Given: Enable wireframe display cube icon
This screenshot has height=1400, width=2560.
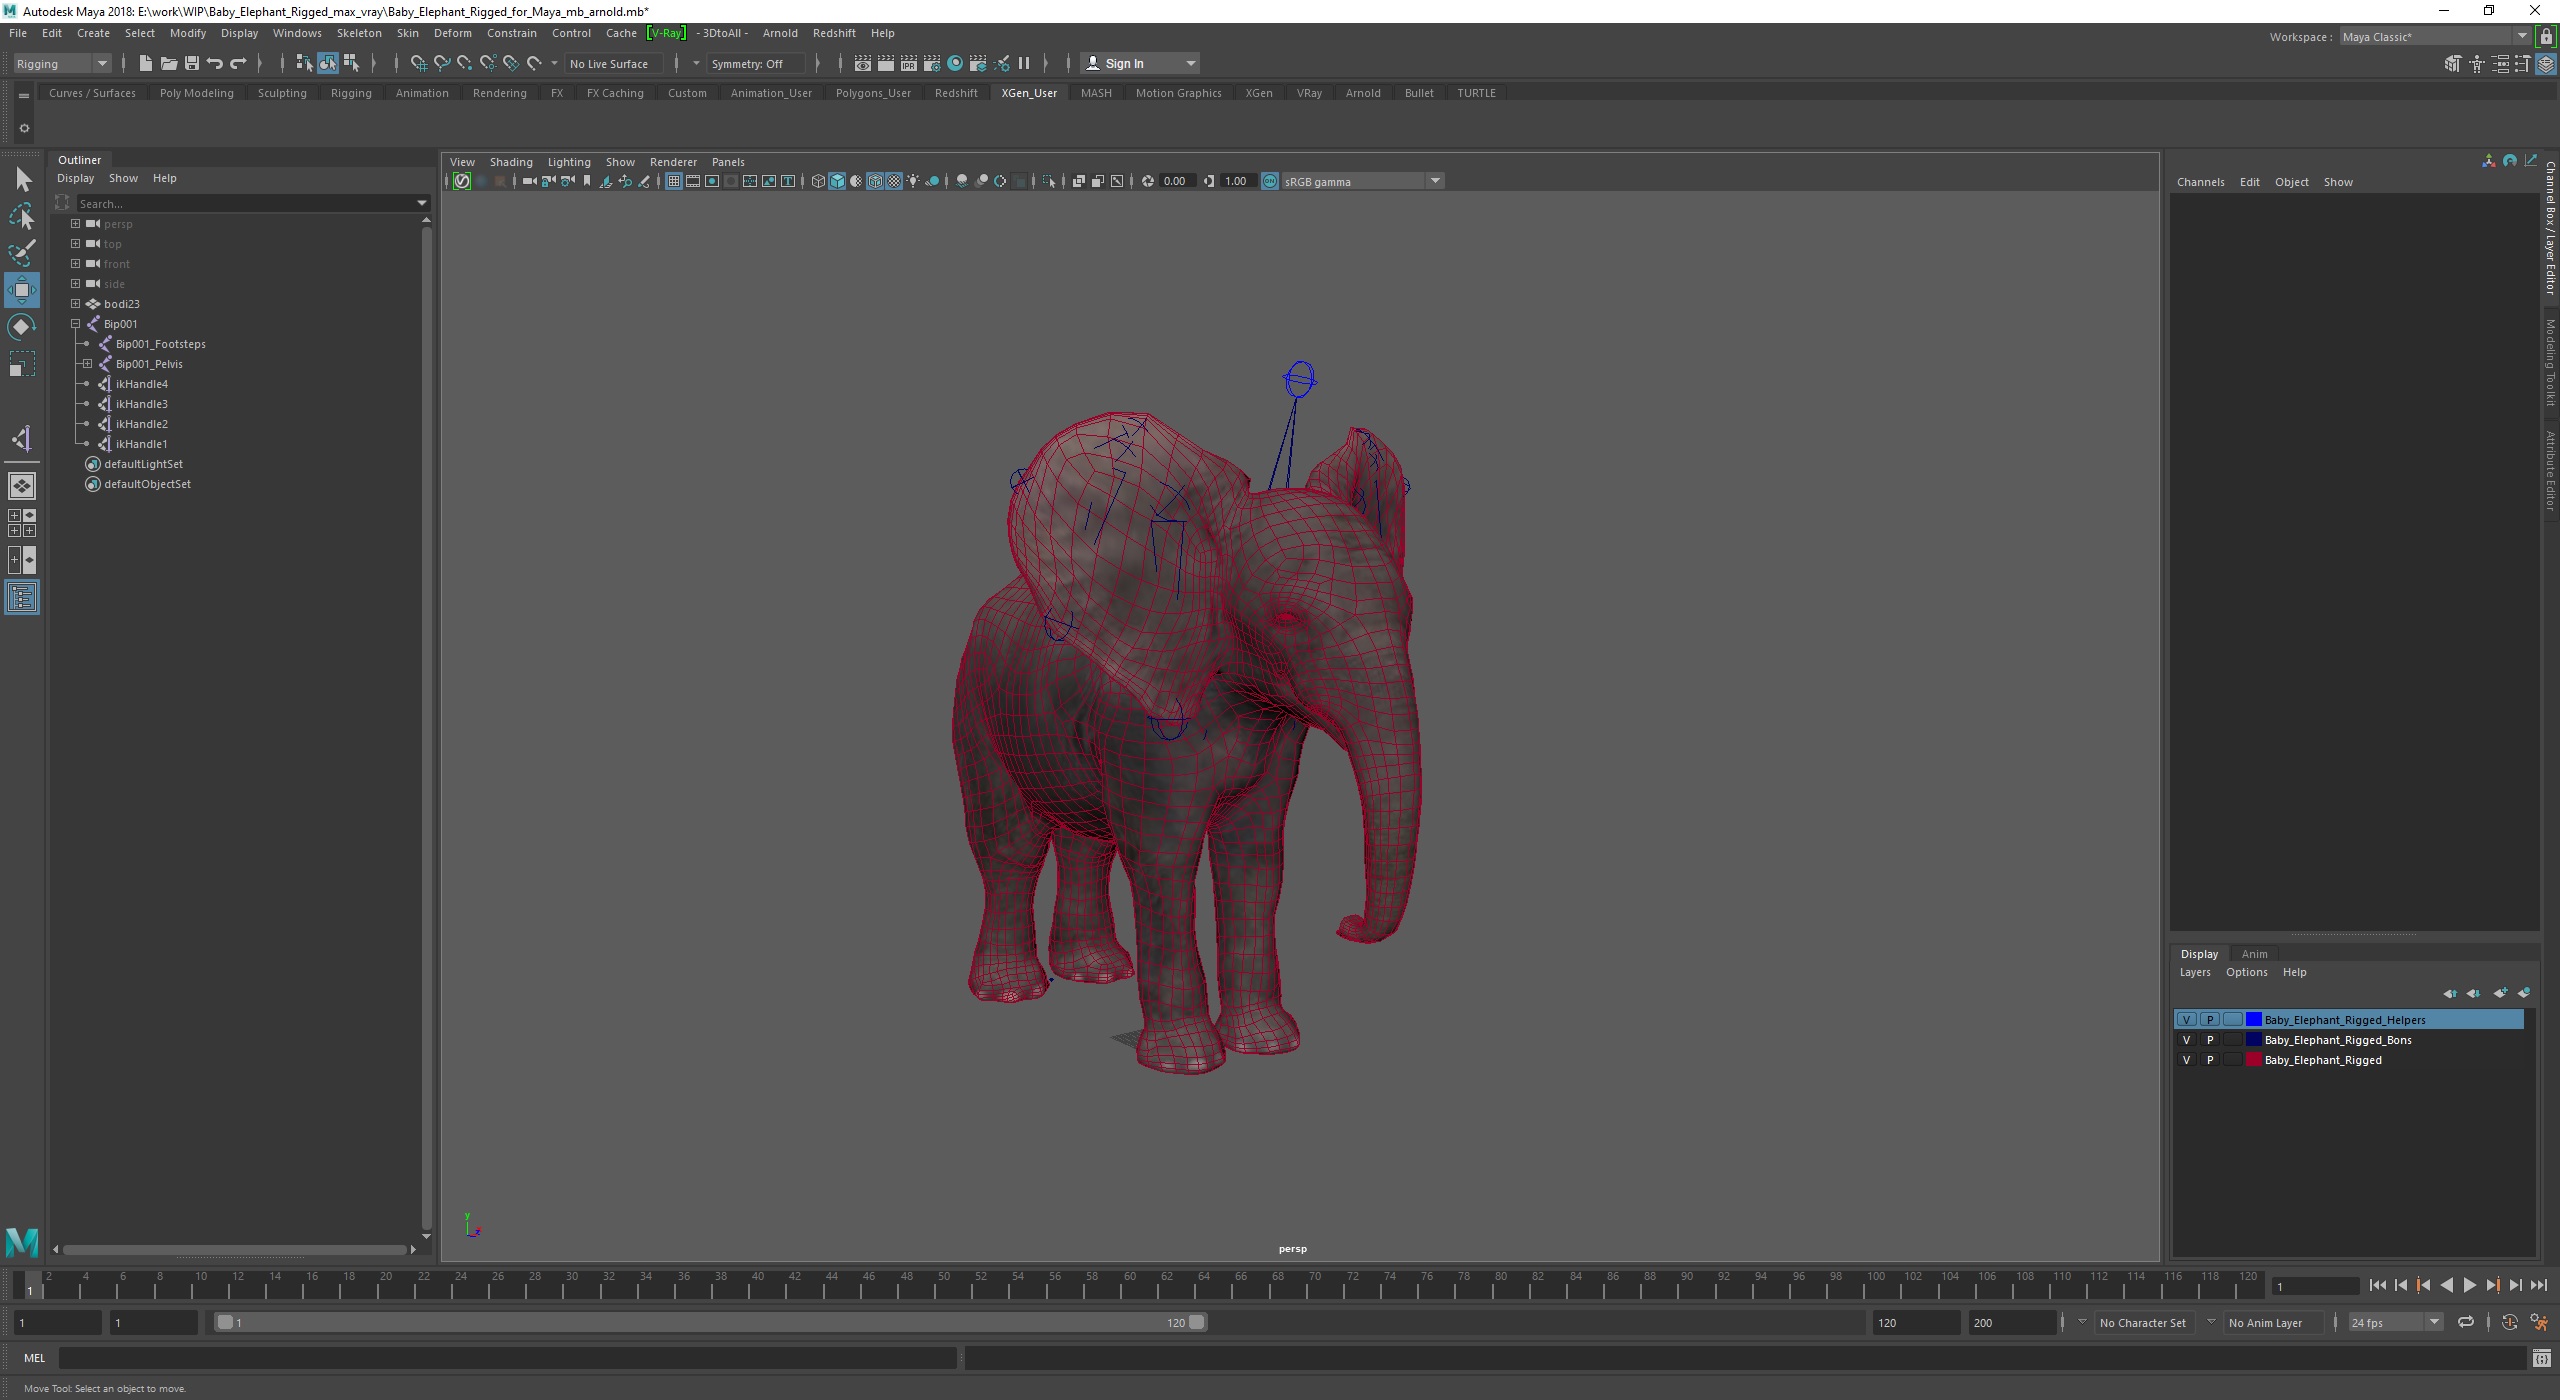Looking at the screenshot, I should [x=818, y=181].
